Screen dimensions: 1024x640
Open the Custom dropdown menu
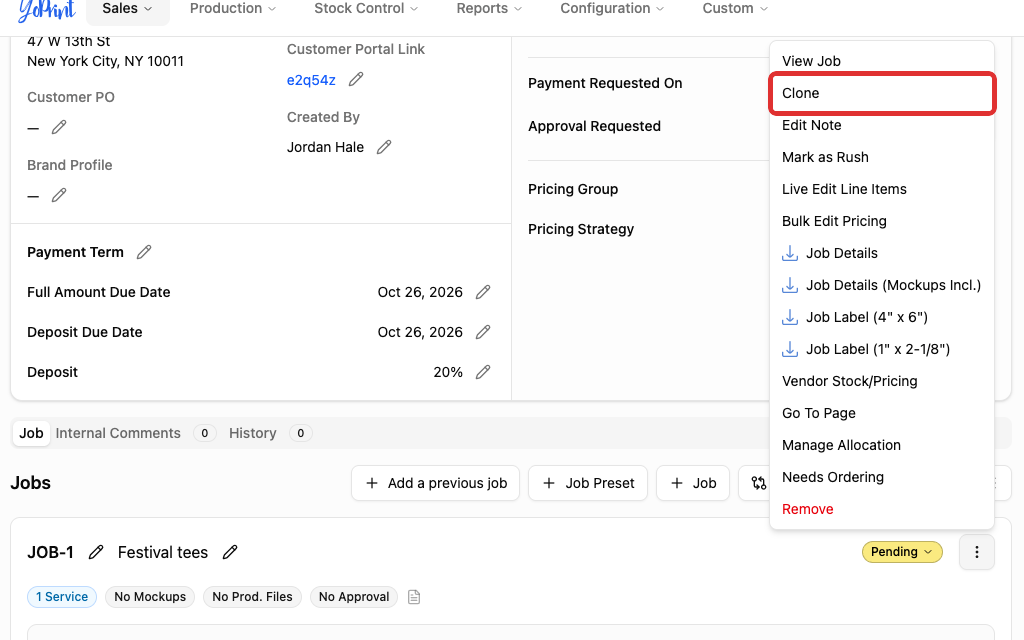(x=735, y=8)
